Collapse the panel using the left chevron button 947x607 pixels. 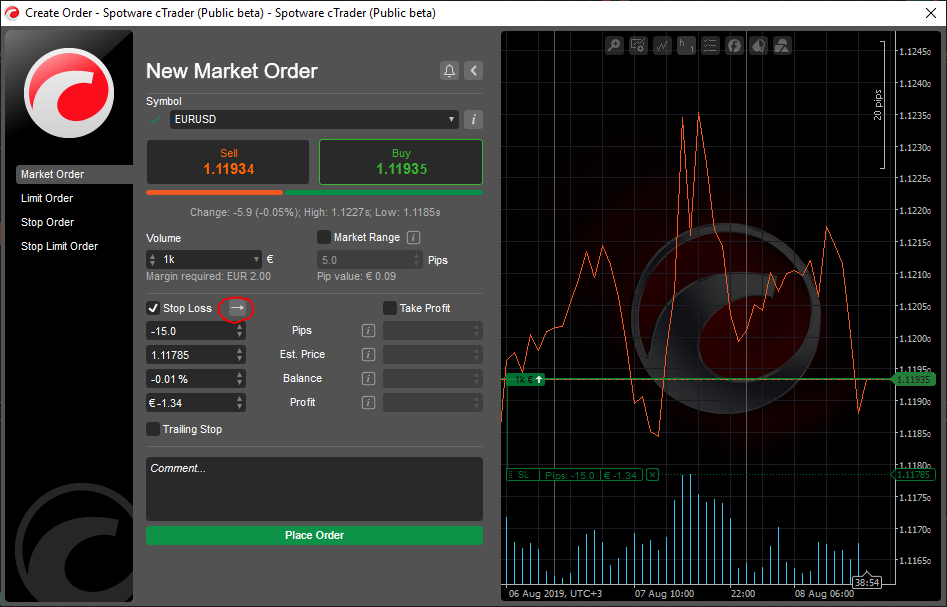474,71
